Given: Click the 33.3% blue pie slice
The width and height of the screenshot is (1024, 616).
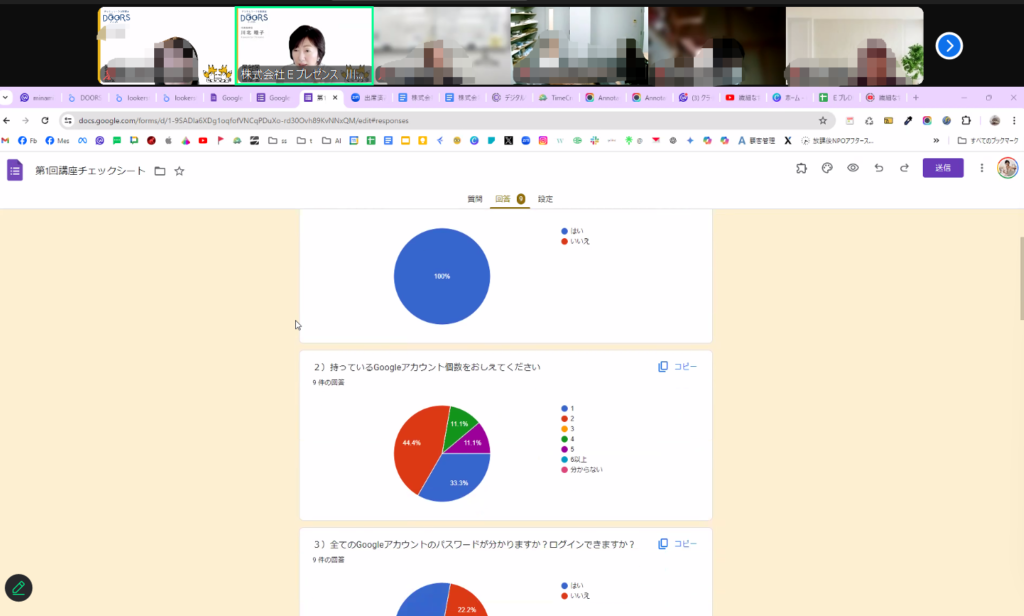Looking at the screenshot, I should pos(457,478).
